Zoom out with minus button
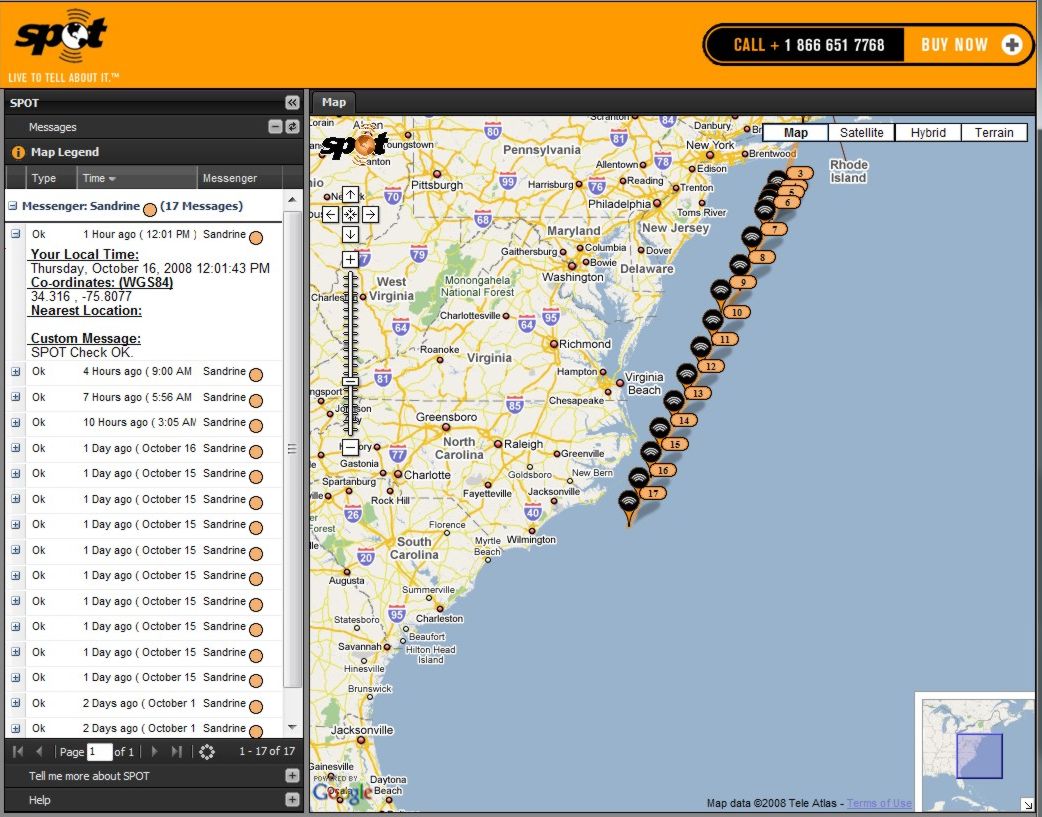 [350, 447]
